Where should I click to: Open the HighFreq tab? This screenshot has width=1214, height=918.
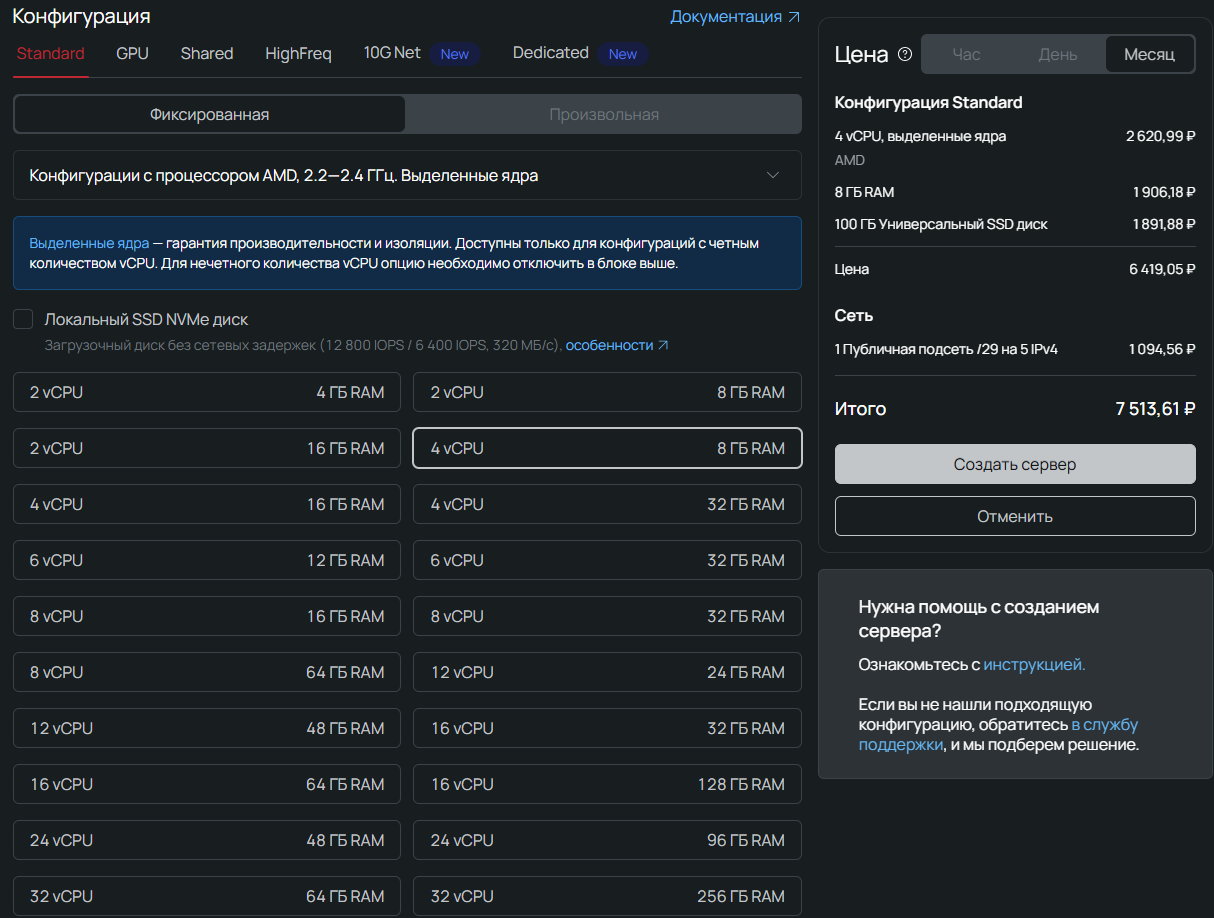[298, 54]
